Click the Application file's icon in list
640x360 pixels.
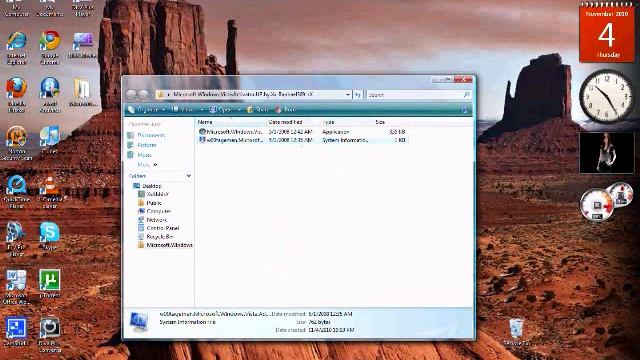202,132
